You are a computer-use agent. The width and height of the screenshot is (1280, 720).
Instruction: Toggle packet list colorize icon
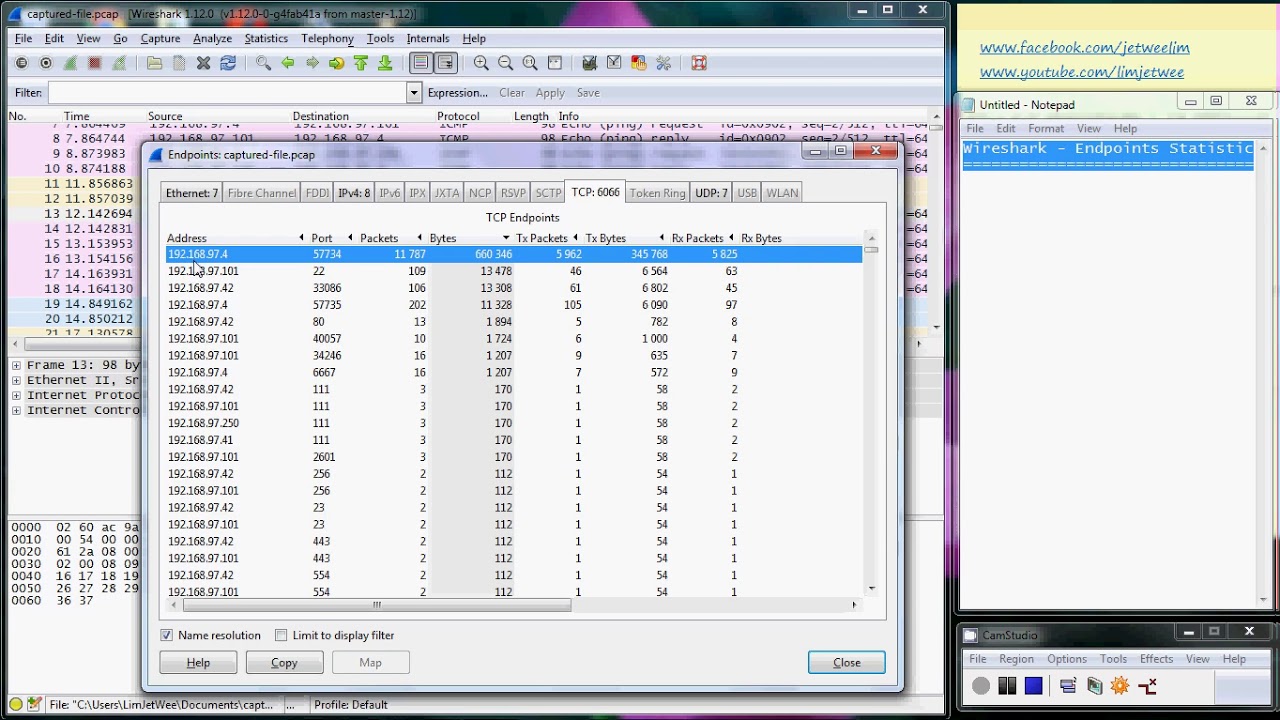(421, 63)
